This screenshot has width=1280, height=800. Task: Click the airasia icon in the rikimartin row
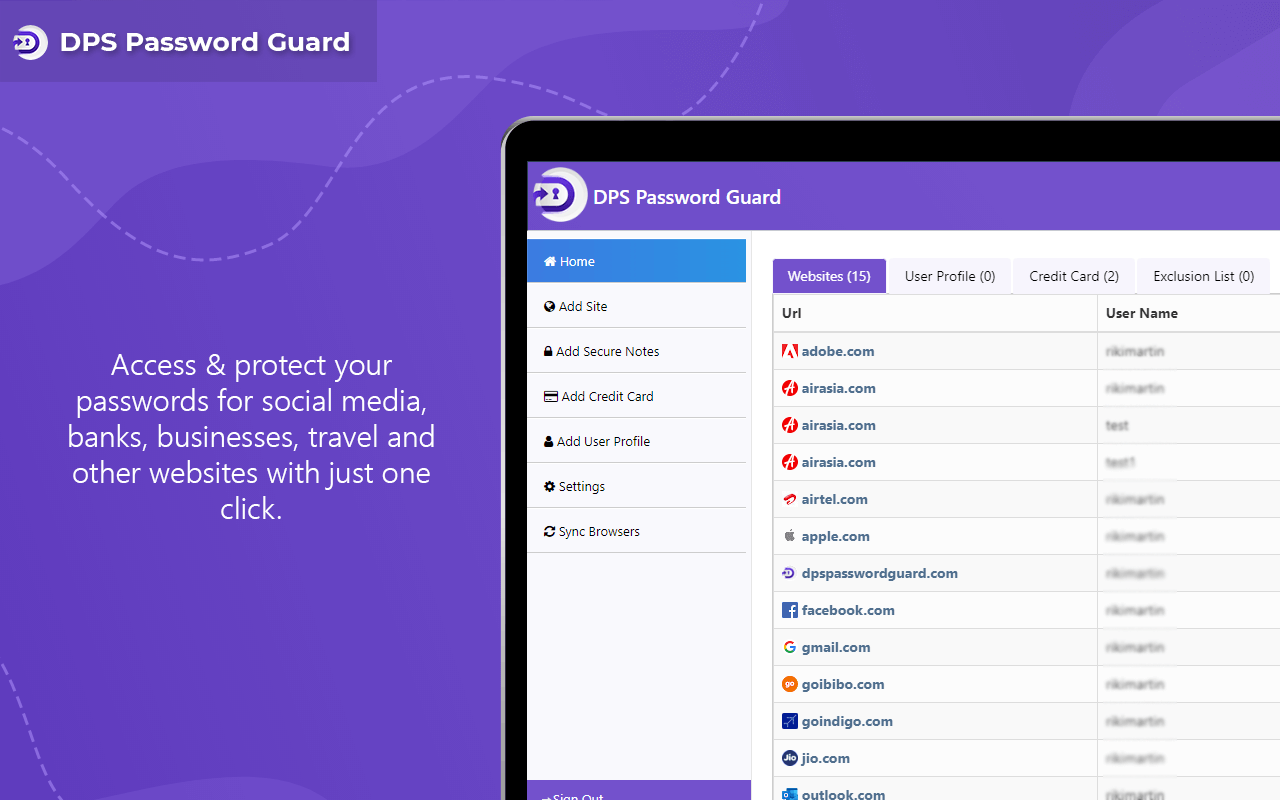pos(790,388)
